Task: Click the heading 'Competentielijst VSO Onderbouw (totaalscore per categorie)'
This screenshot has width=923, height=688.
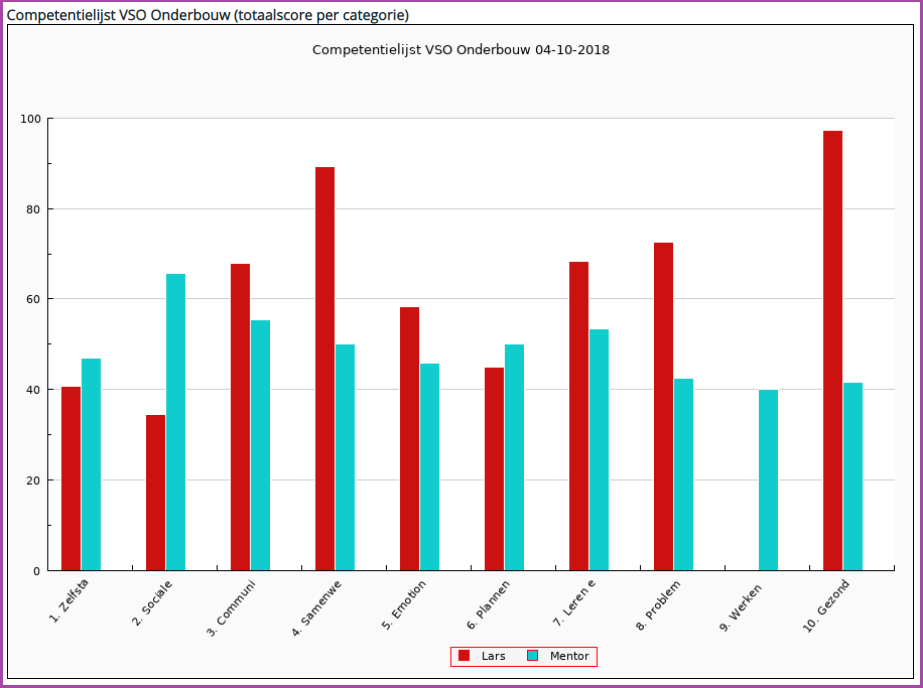Action: point(208,15)
